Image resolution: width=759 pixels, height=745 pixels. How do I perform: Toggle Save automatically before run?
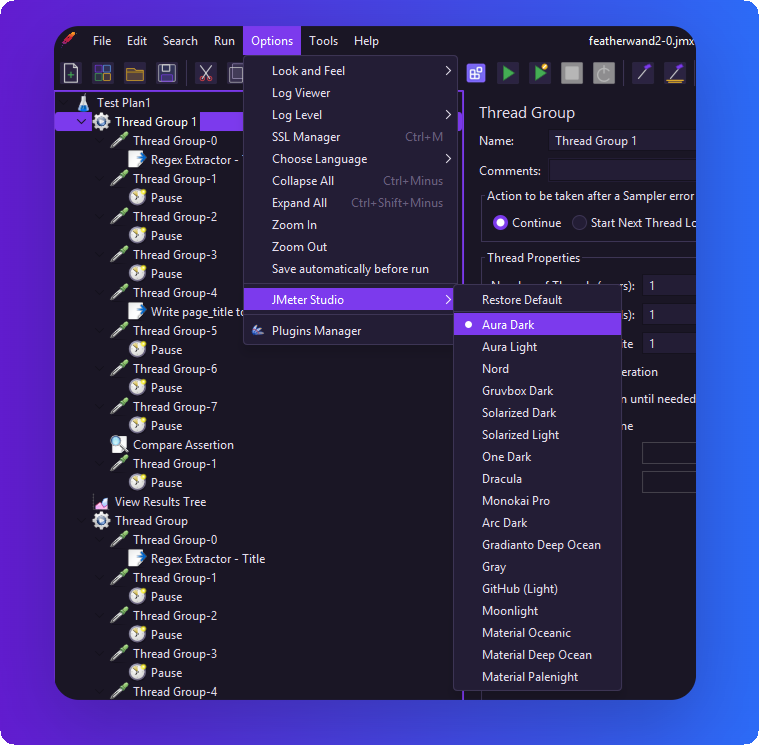[350, 269]
